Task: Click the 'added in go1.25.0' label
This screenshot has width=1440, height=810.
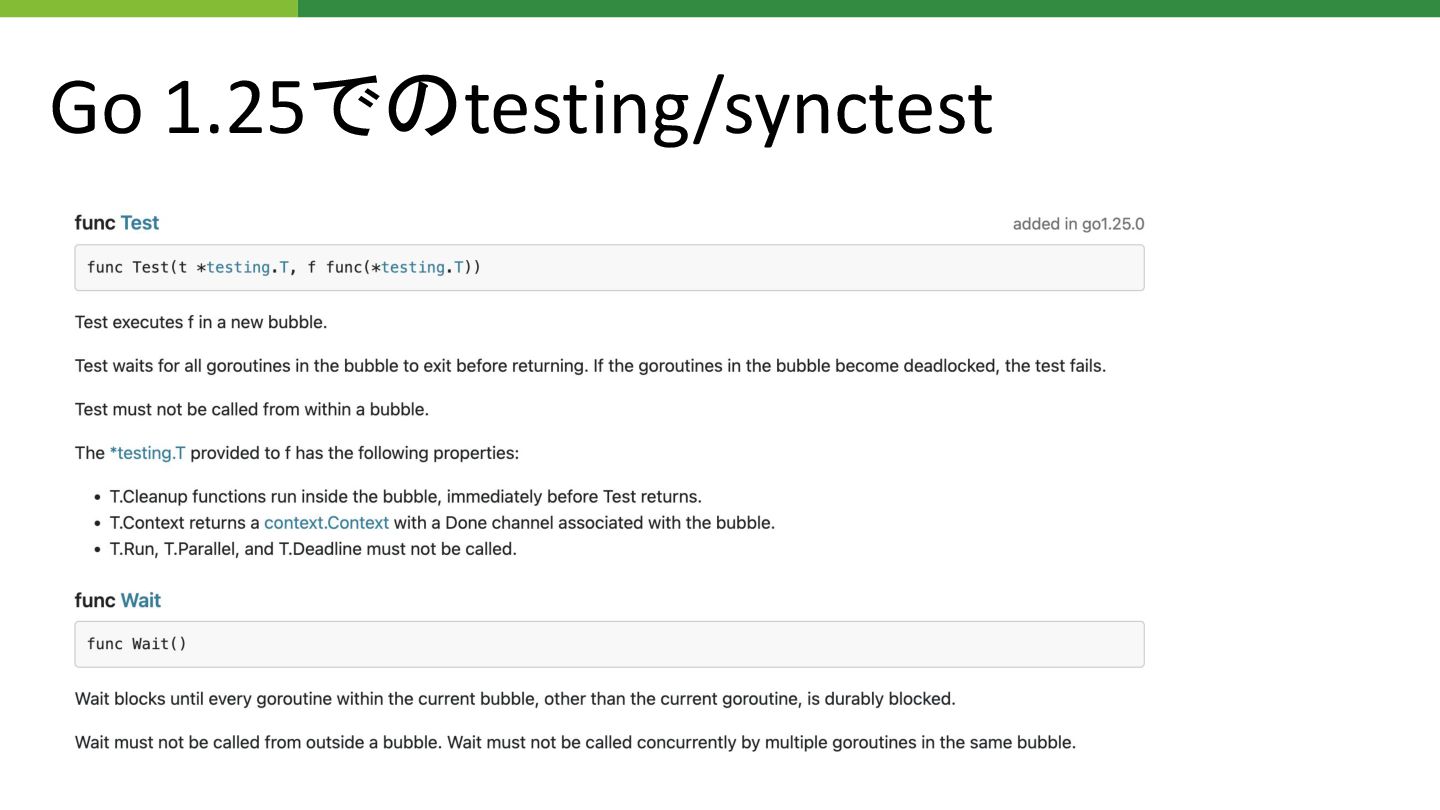Action: click(1078, 224)
